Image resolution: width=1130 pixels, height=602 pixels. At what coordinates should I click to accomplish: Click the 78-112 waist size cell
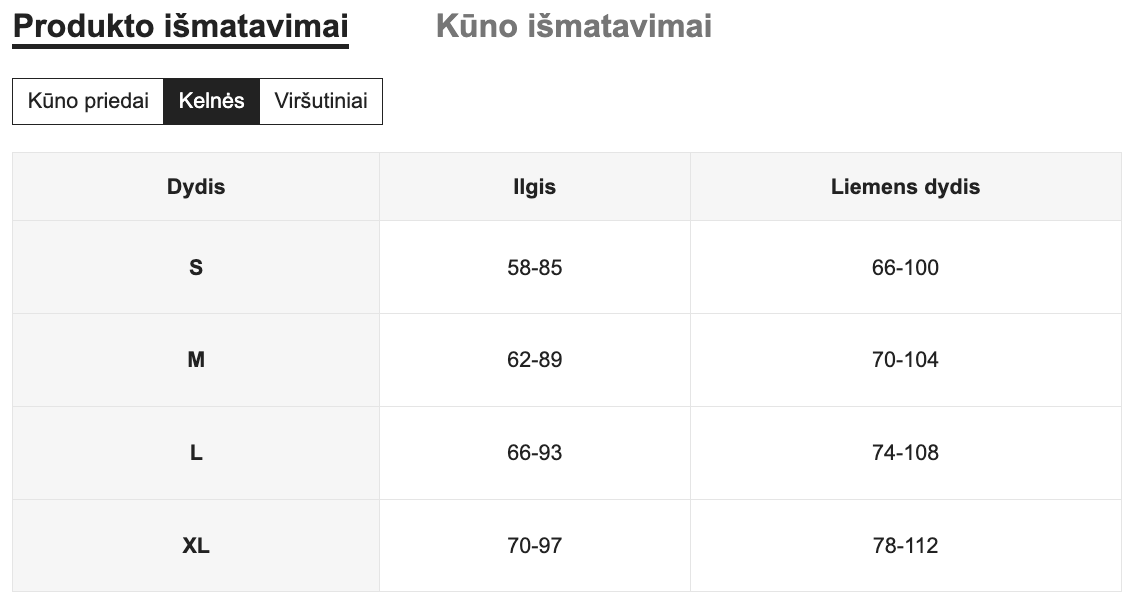point(905,546)
